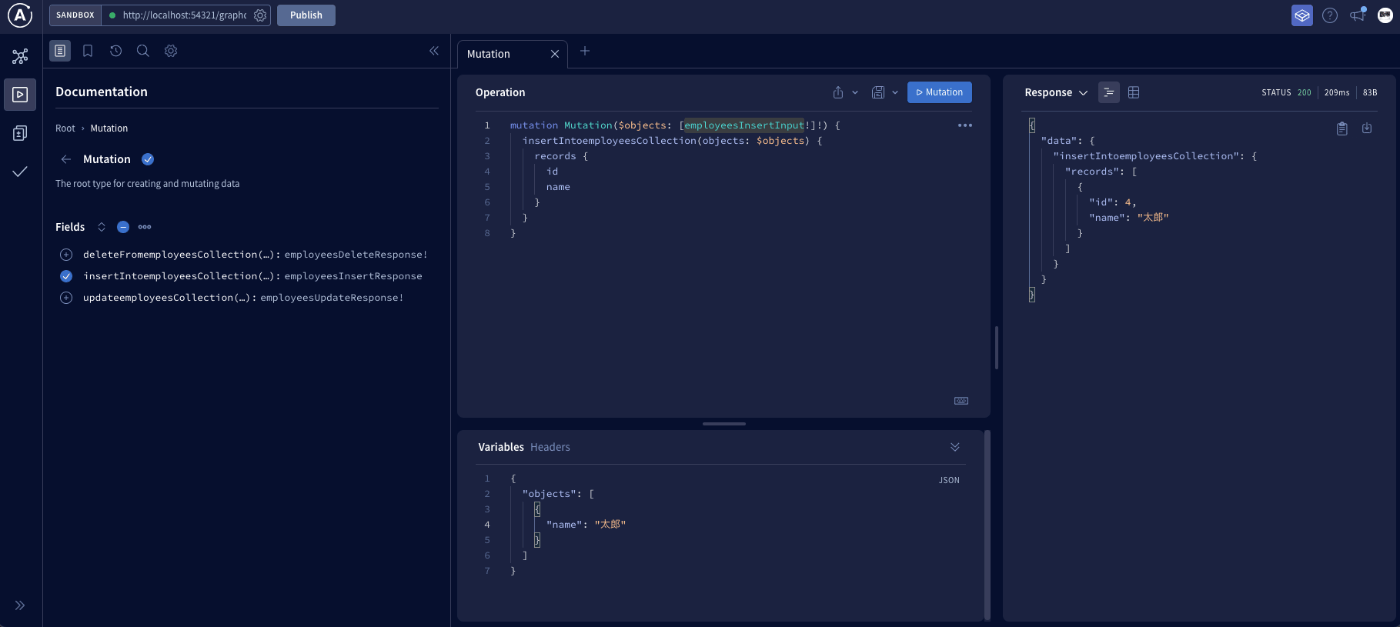Open connection settings gear next to the URL
1400x627 pixels.
(x=260, y=15)
